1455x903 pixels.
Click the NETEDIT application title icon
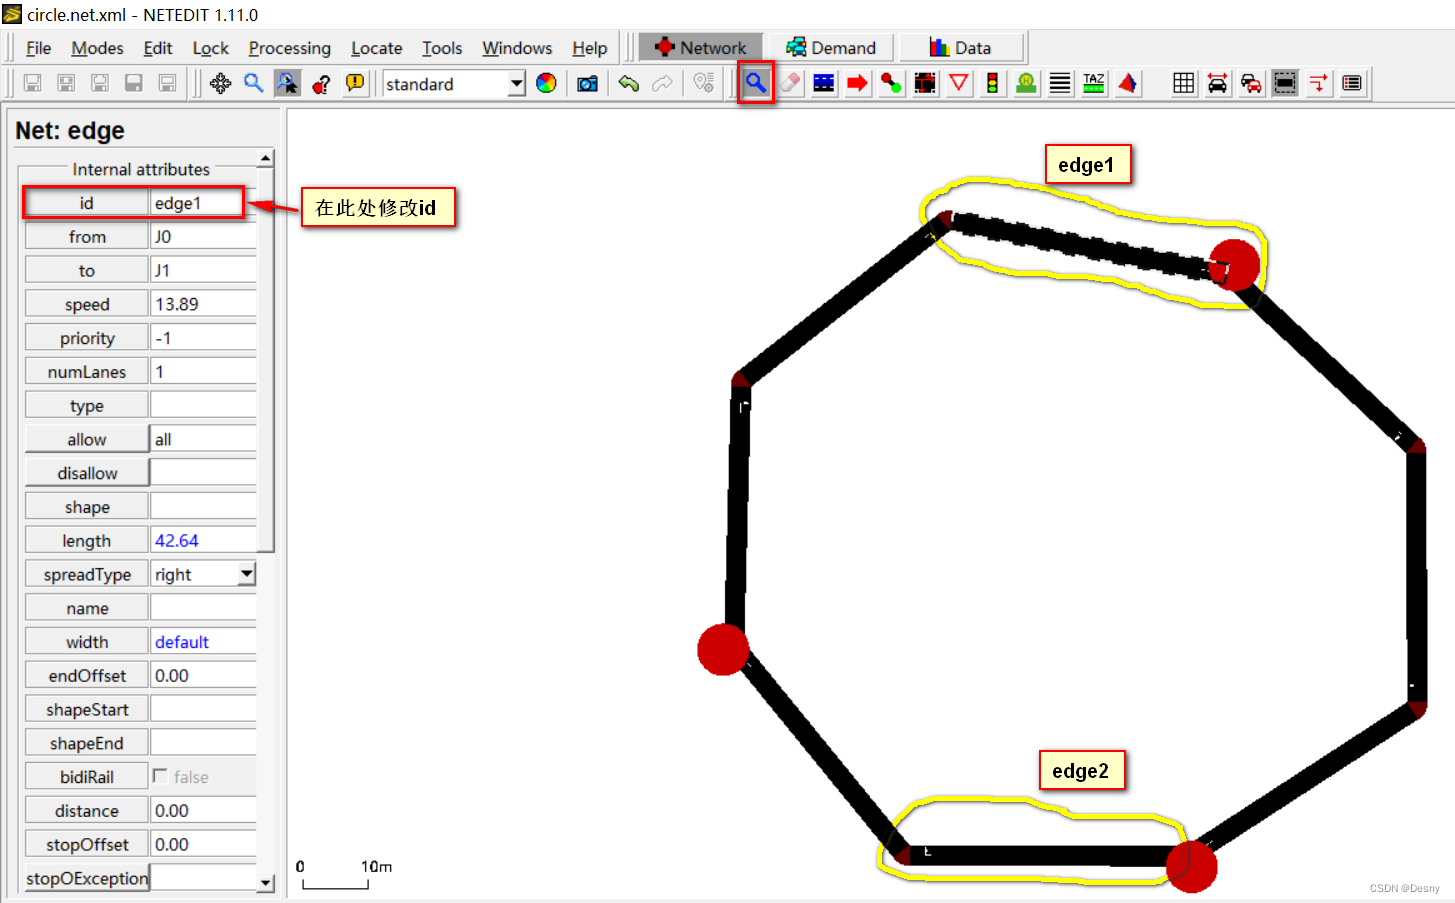(12, 14)
